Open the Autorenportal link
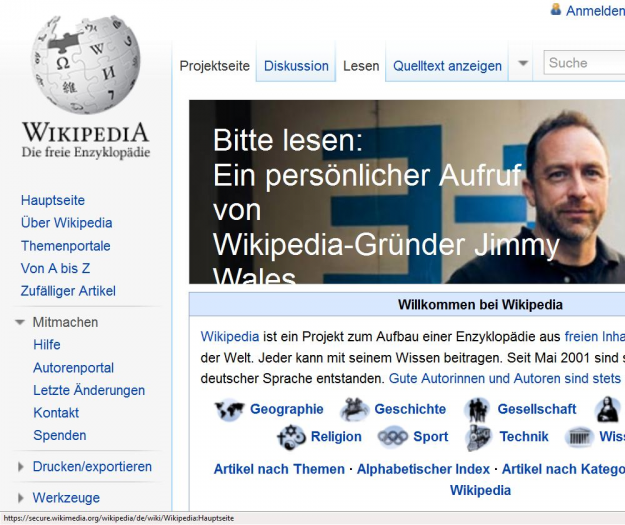The height and width of the screenshot is (525, 625). pyautogui.click(x=73, y=368)
